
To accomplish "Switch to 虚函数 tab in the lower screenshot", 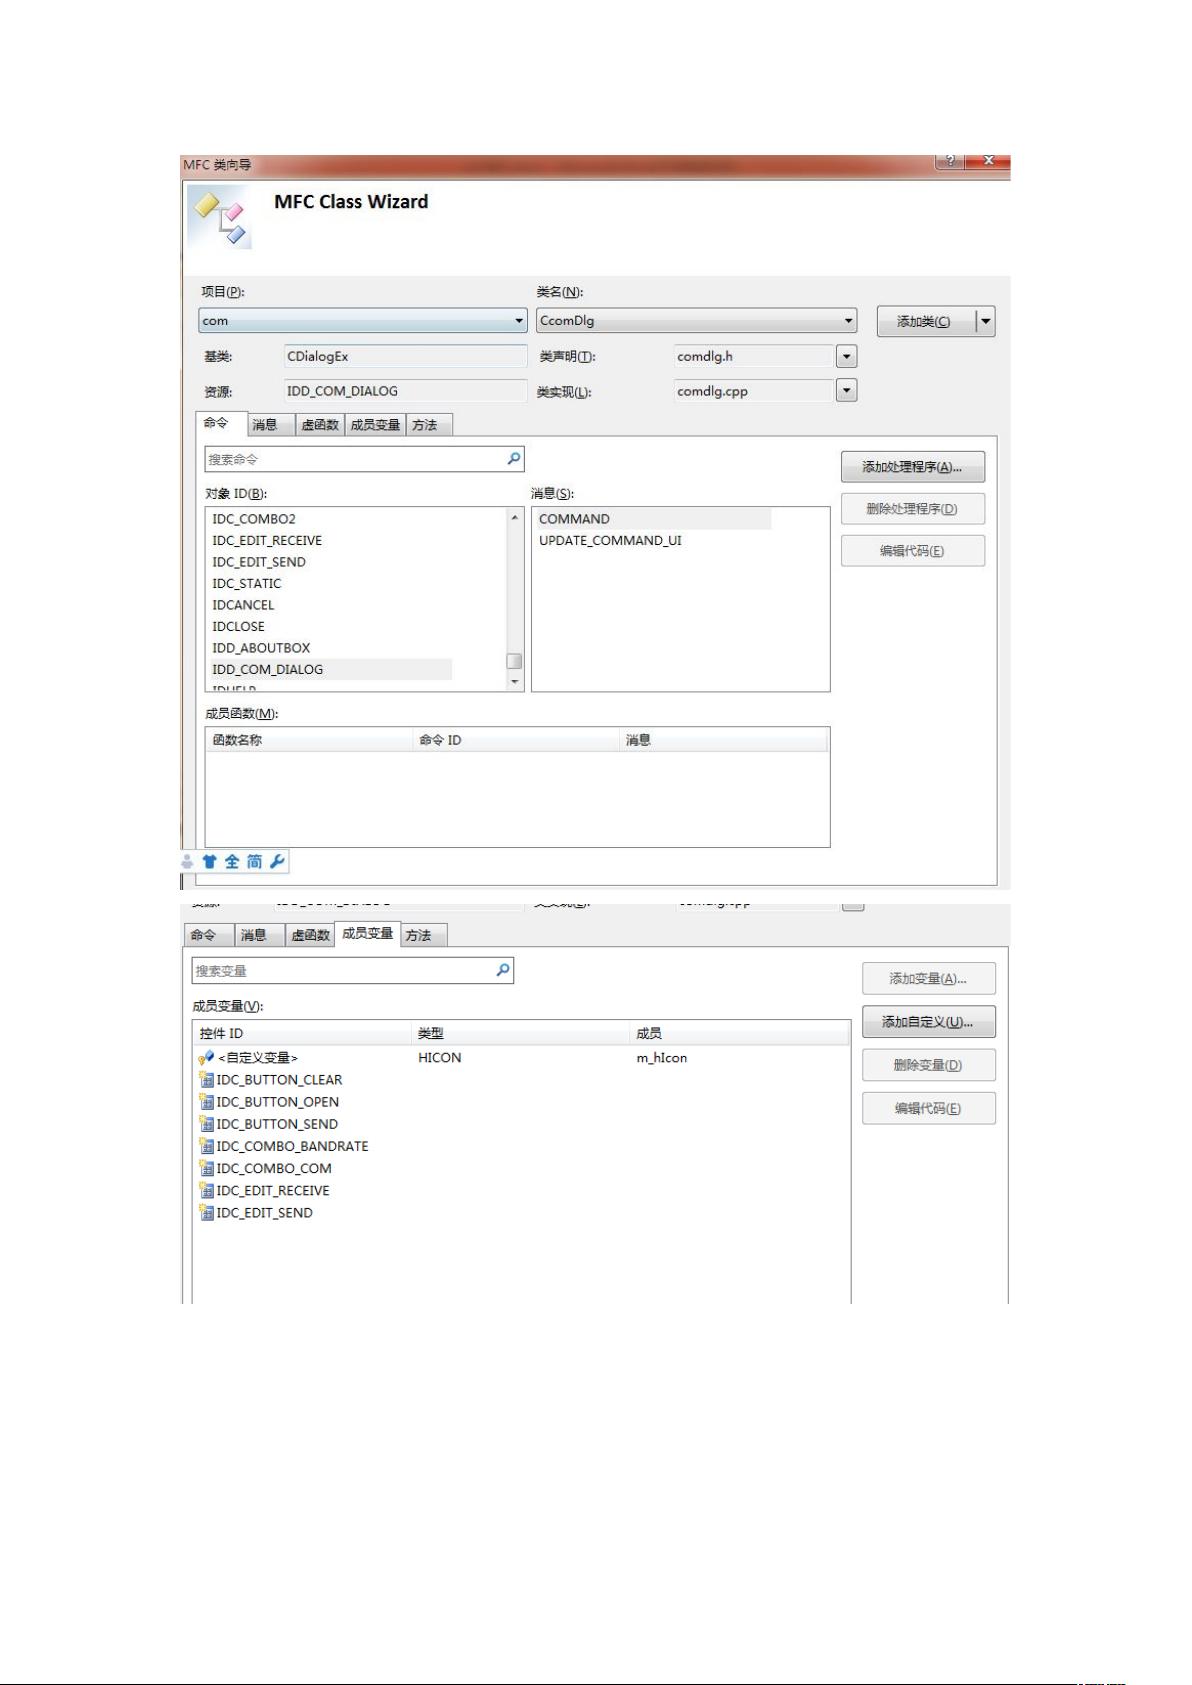I will 310,935.
